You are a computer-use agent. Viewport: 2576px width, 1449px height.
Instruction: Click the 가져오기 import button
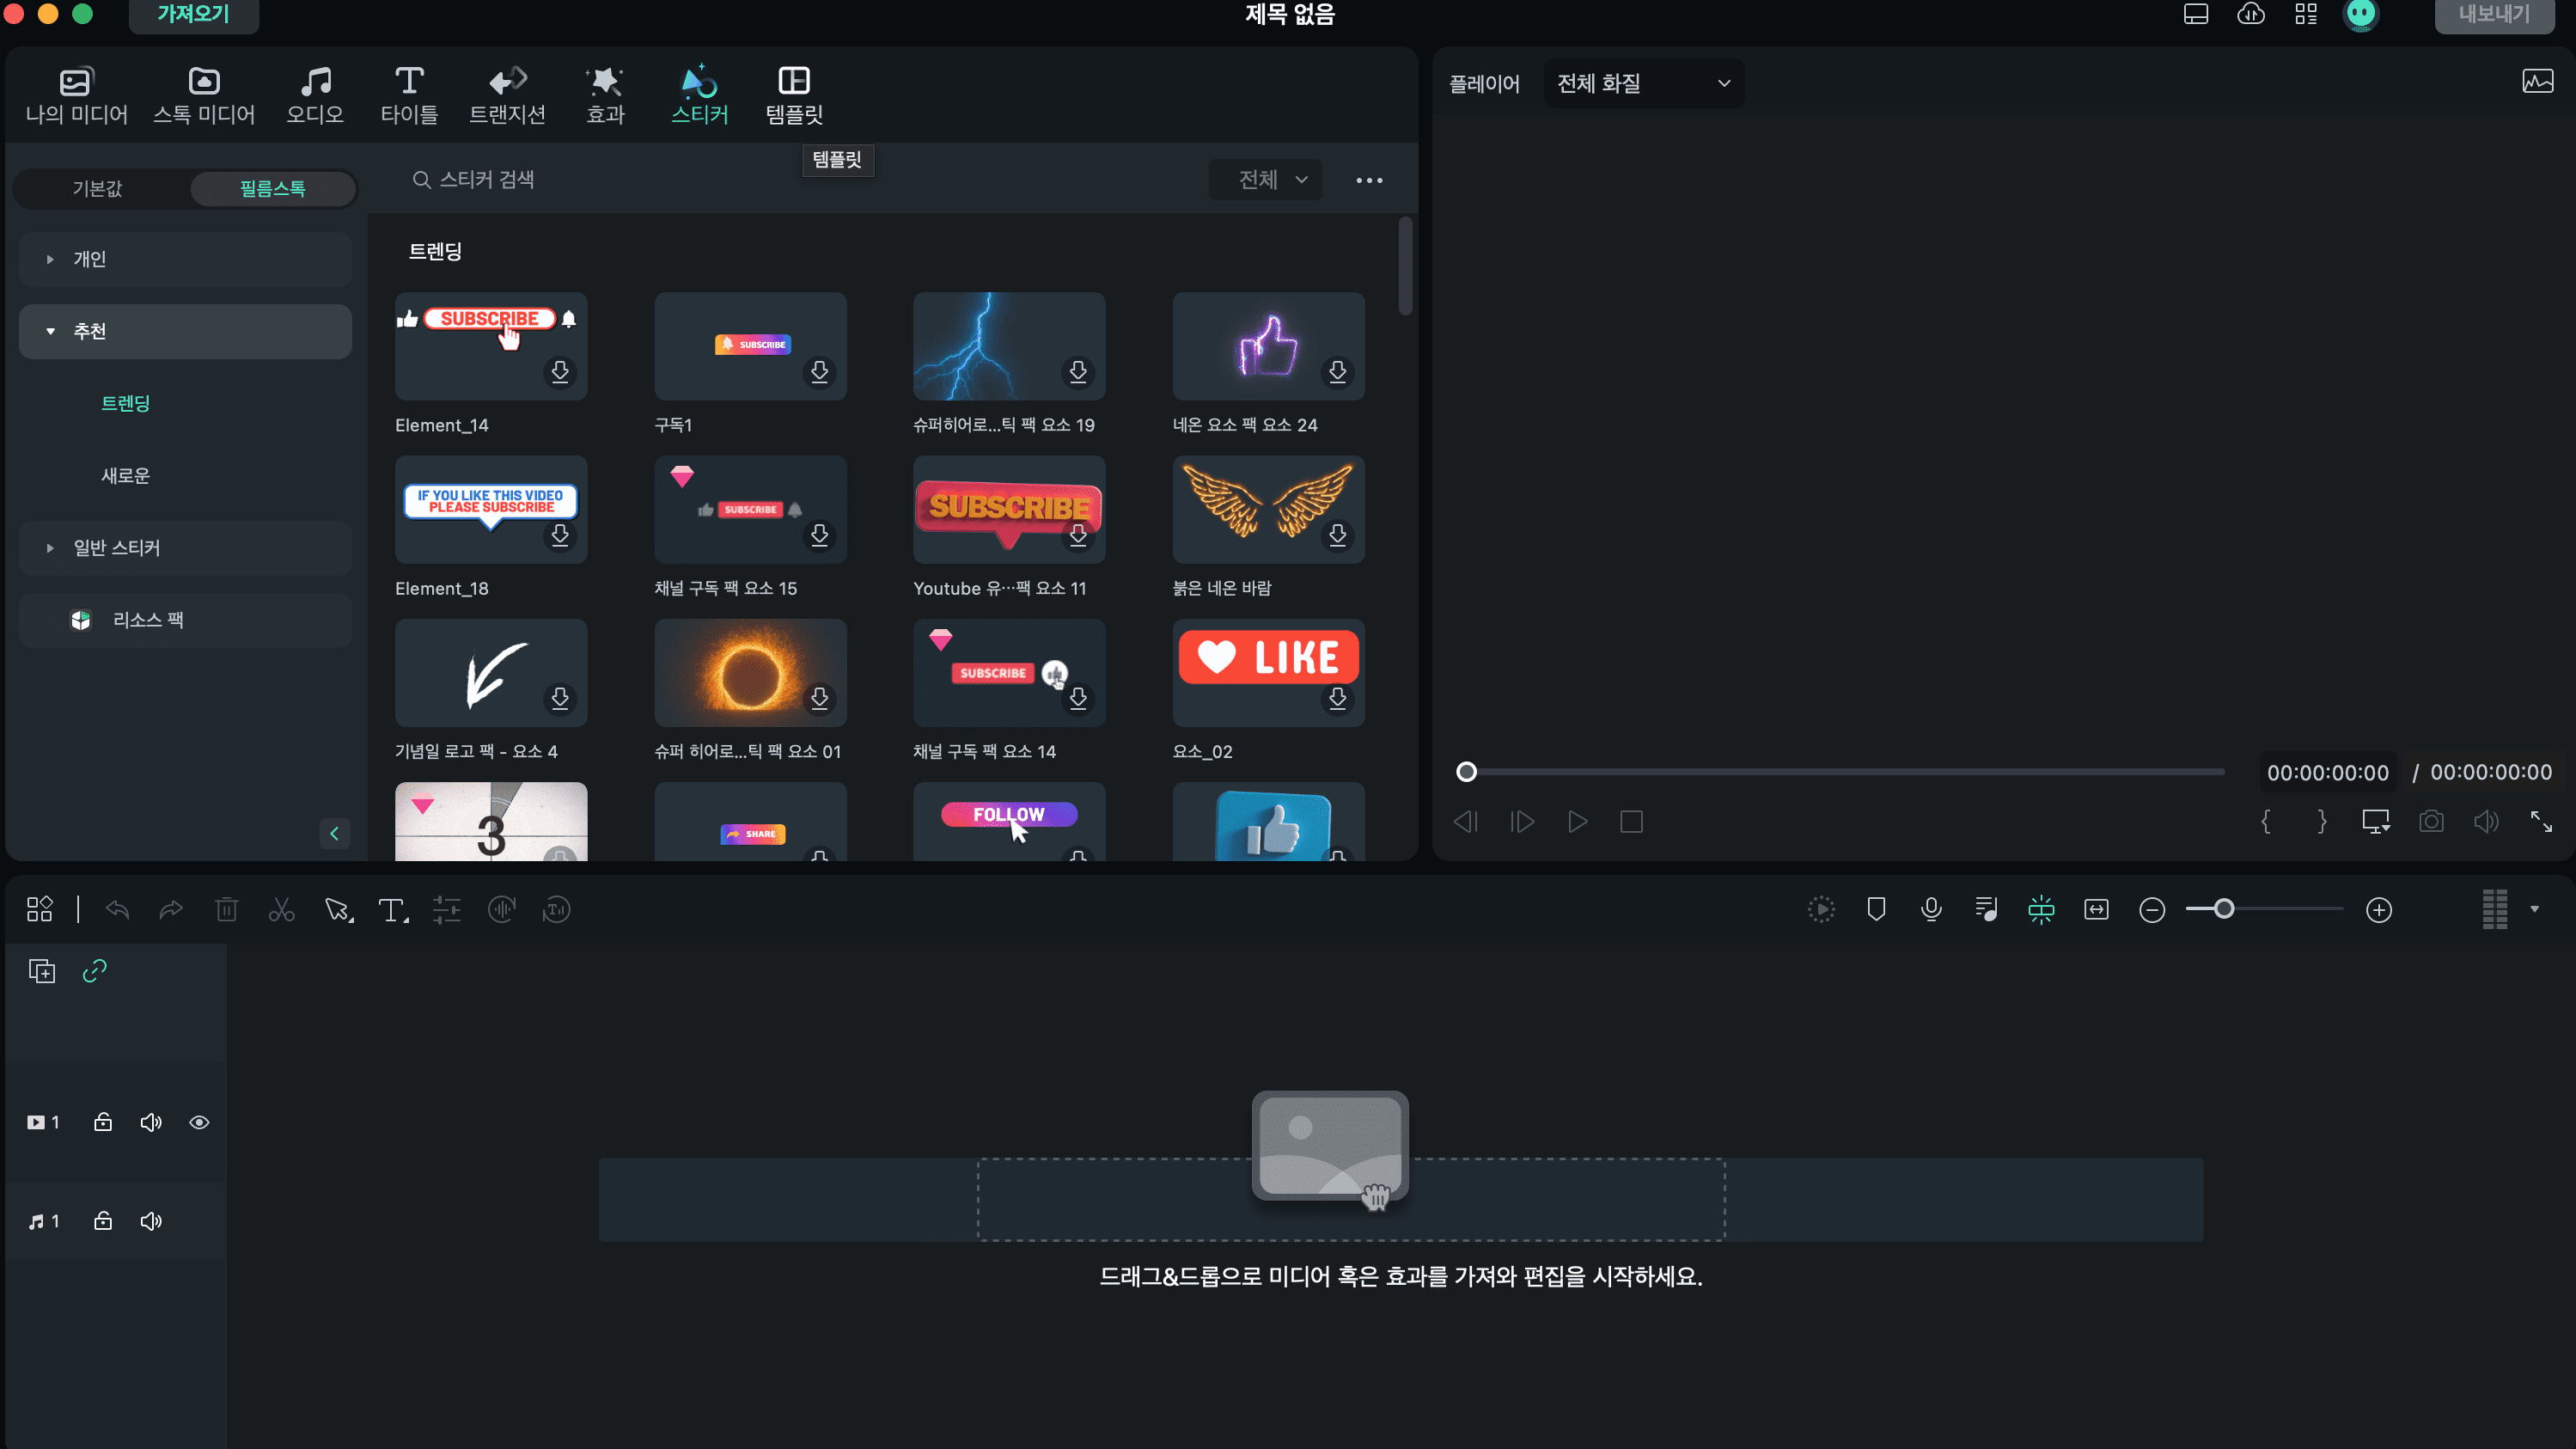[x=193, y=14]
